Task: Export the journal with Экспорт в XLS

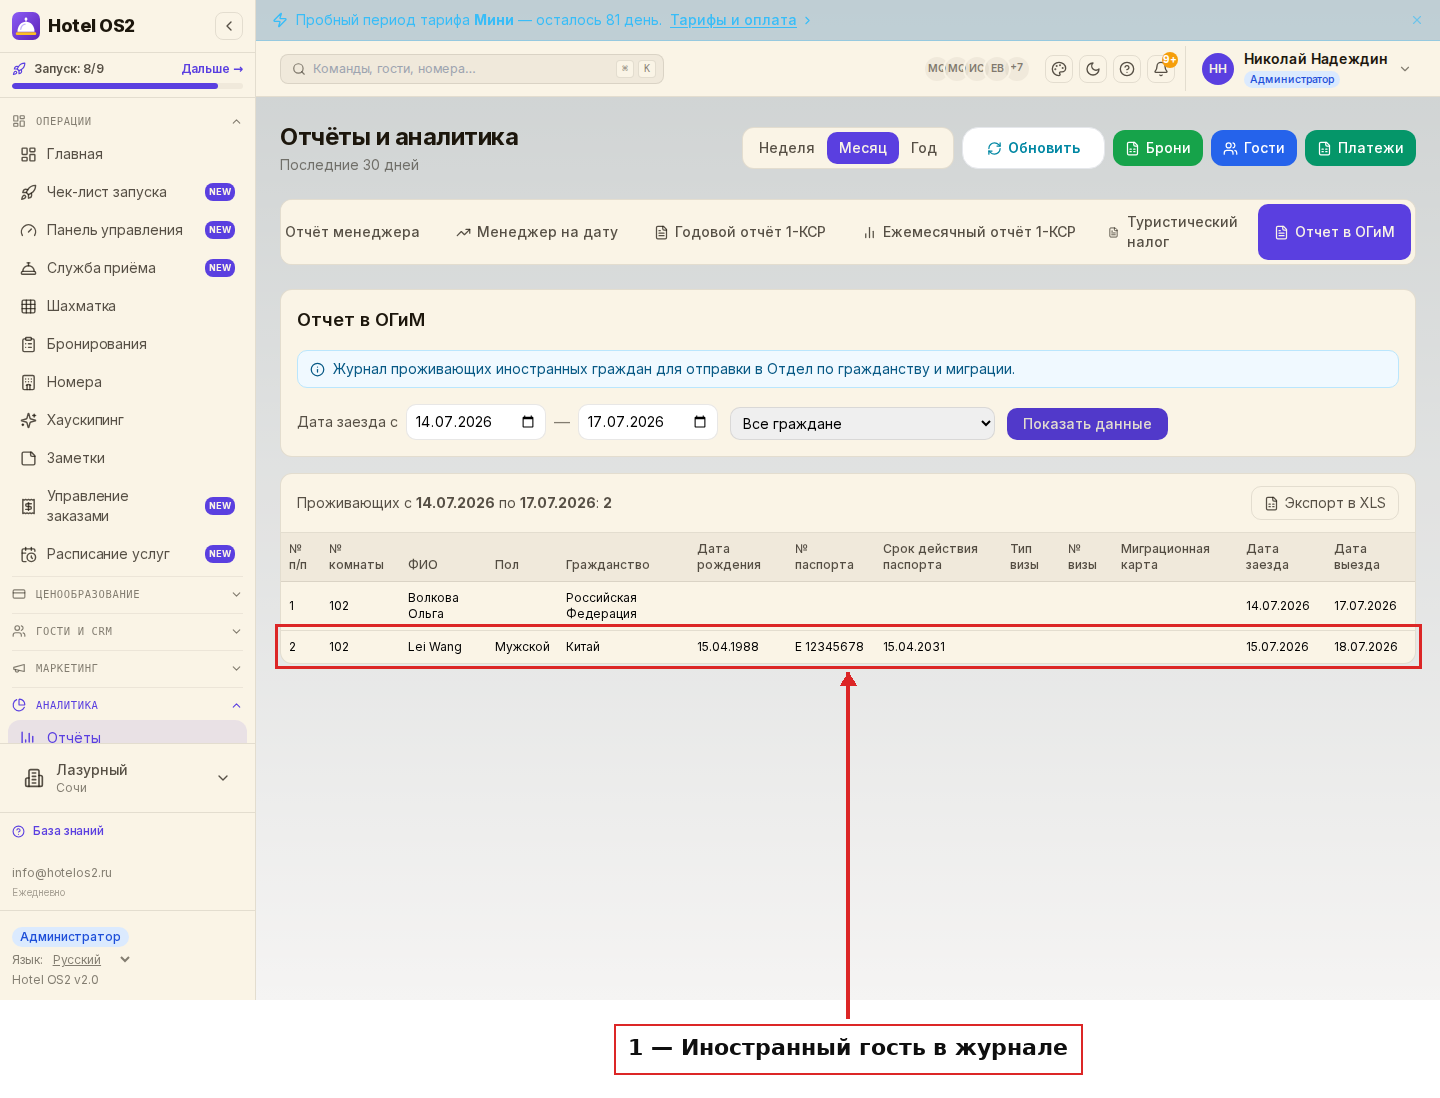Action: coord(1325,503)
